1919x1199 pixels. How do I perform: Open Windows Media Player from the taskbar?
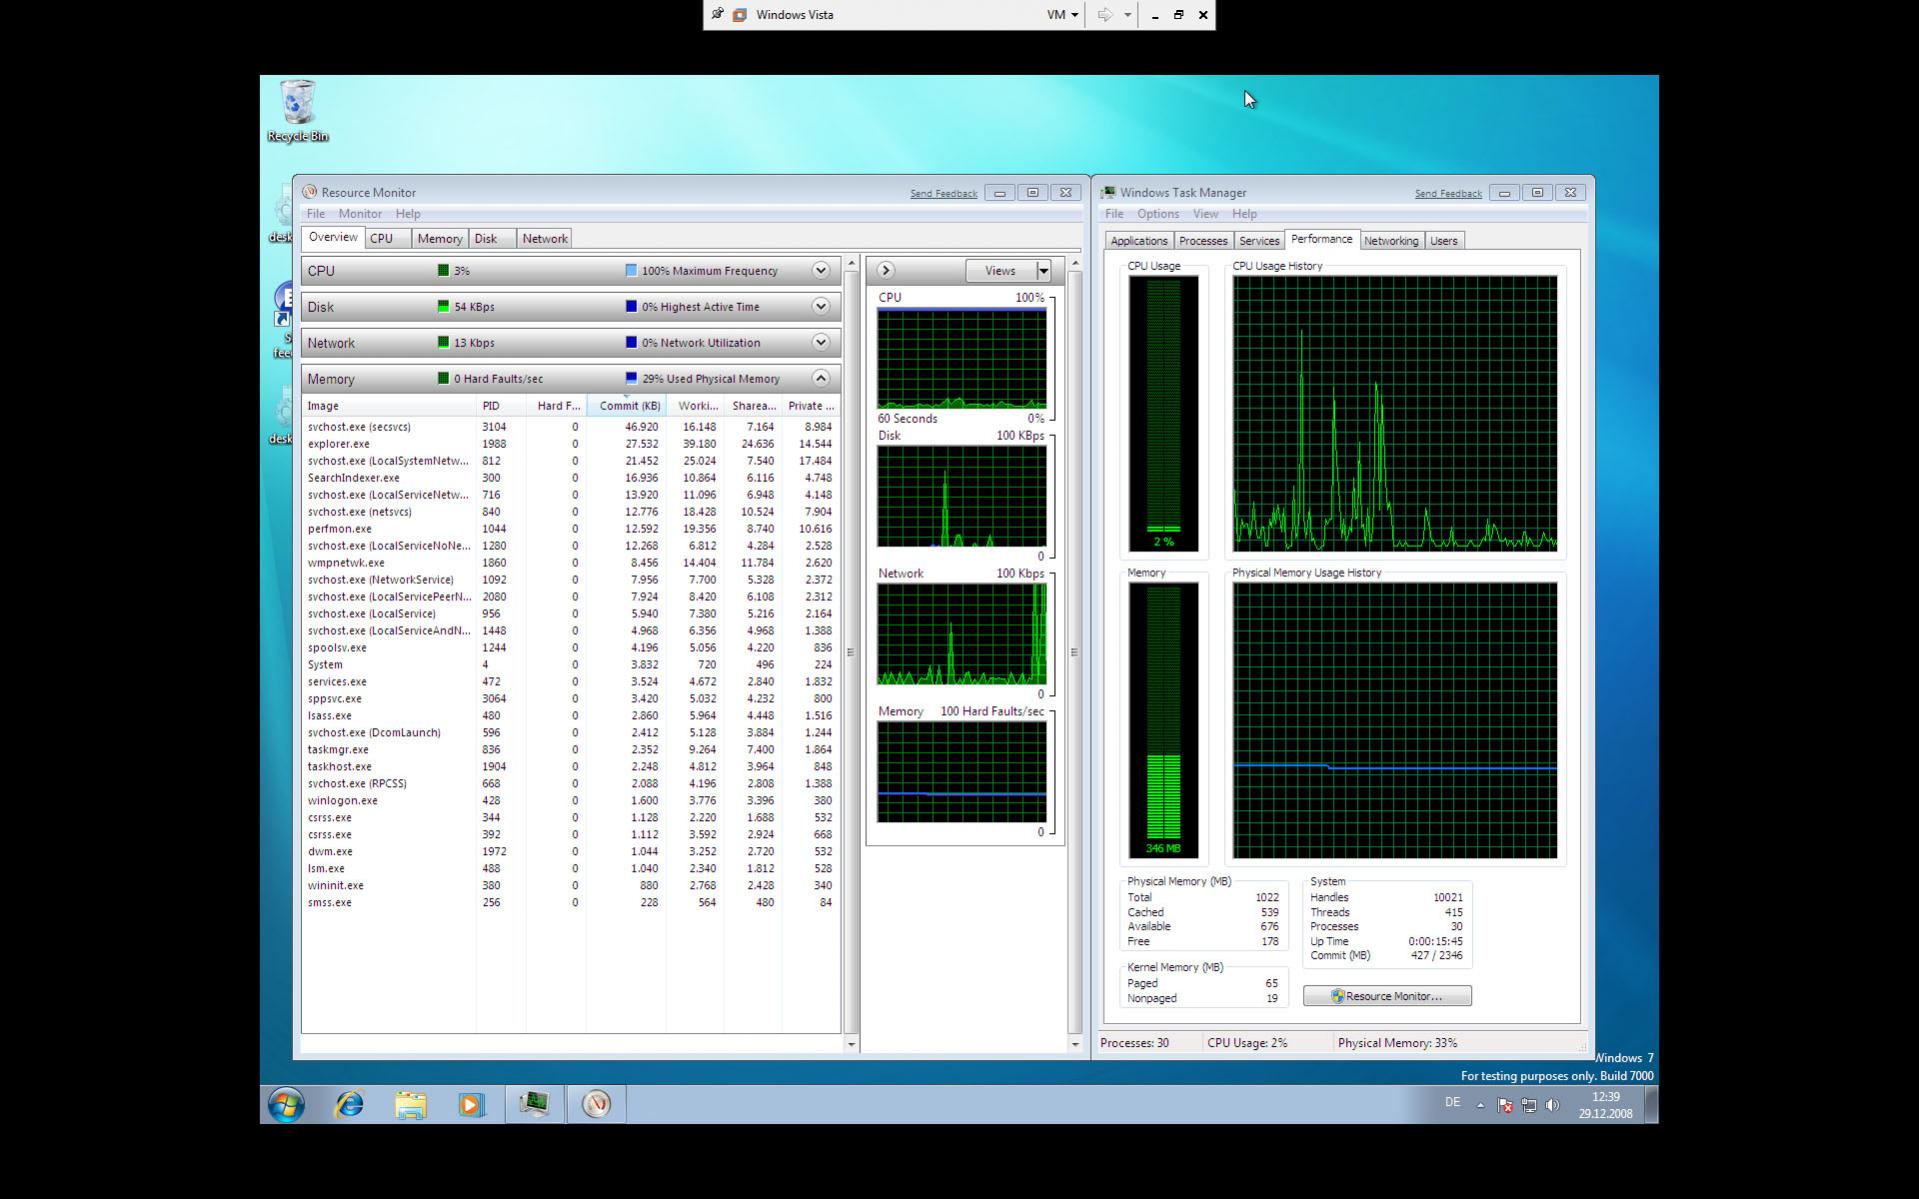click(x=471, y=1104)
